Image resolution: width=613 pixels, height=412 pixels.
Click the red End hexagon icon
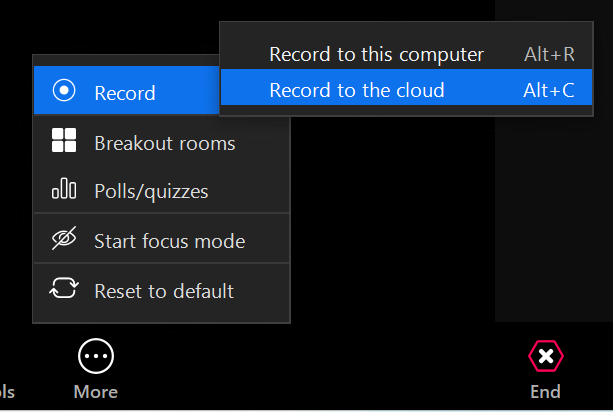[545, 356]
